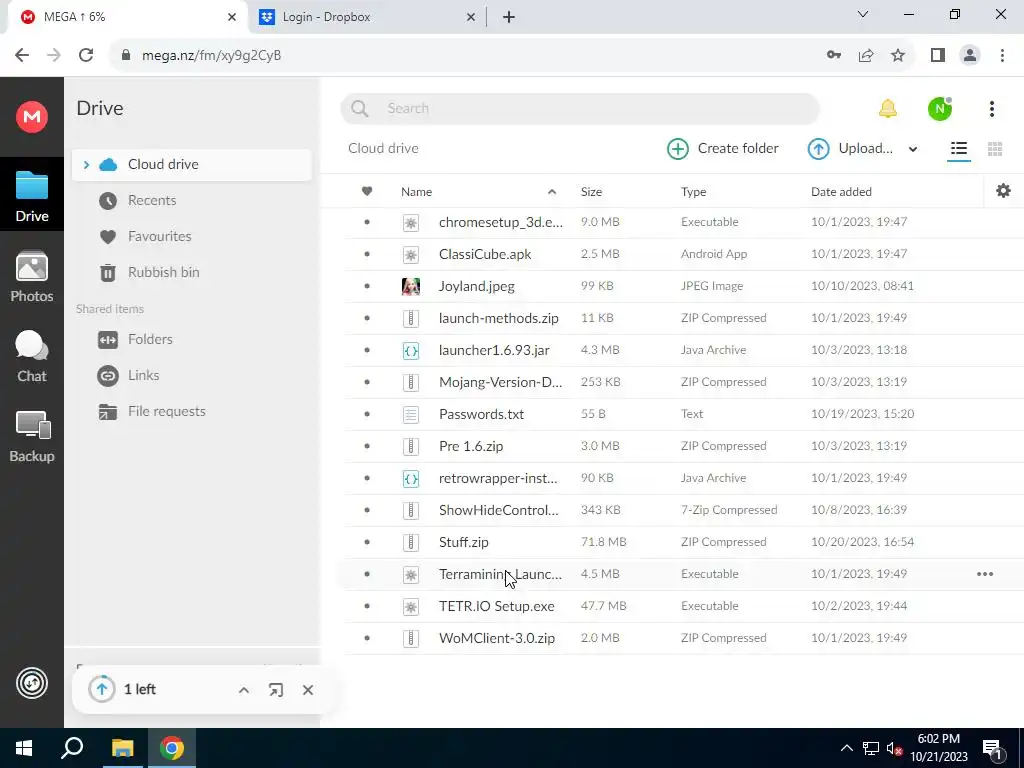
Task: Select launch-methods.zip file icon
Action: (x=411, y=319)
